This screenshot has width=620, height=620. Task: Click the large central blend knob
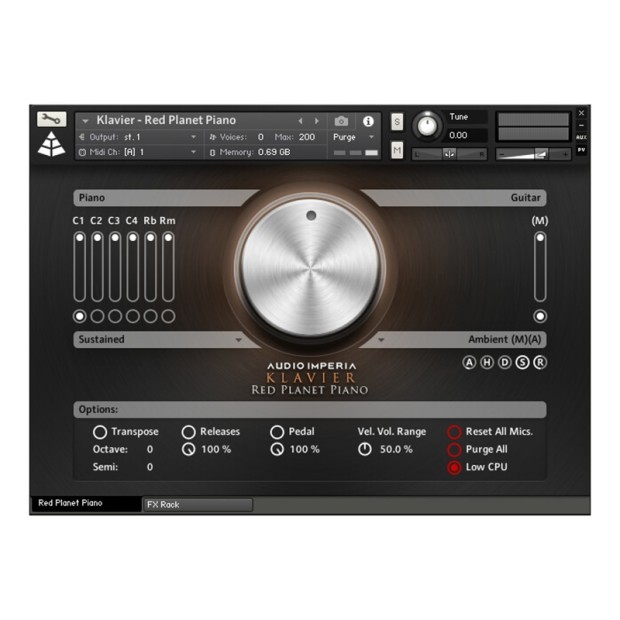coord(310,268)
